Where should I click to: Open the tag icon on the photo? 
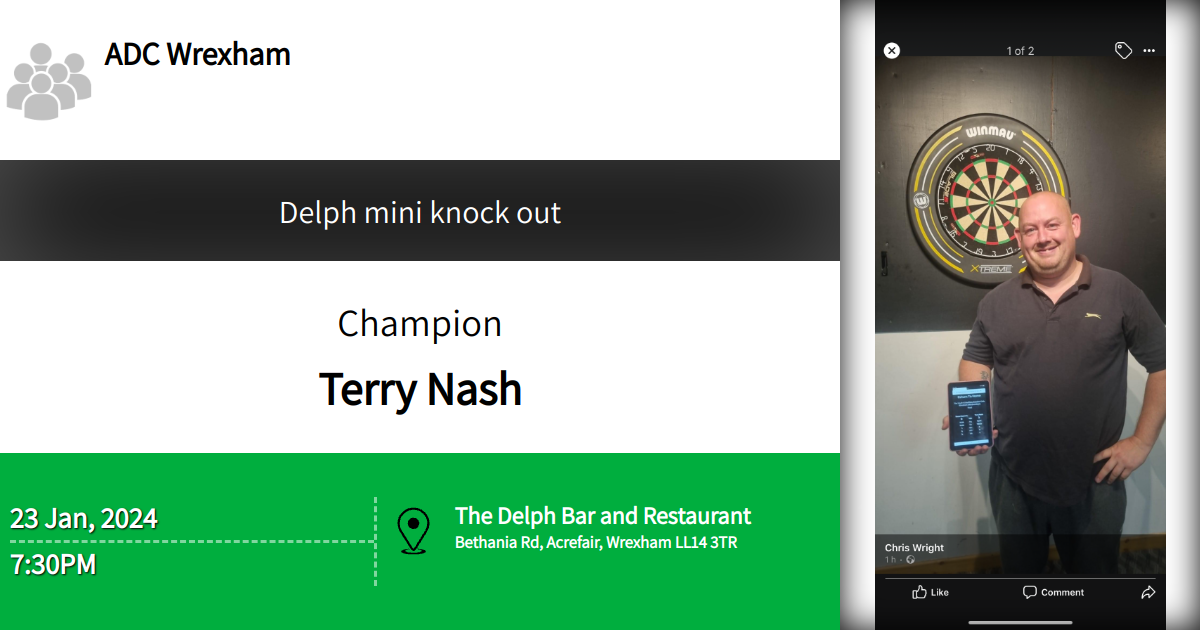click(1123, 50)
